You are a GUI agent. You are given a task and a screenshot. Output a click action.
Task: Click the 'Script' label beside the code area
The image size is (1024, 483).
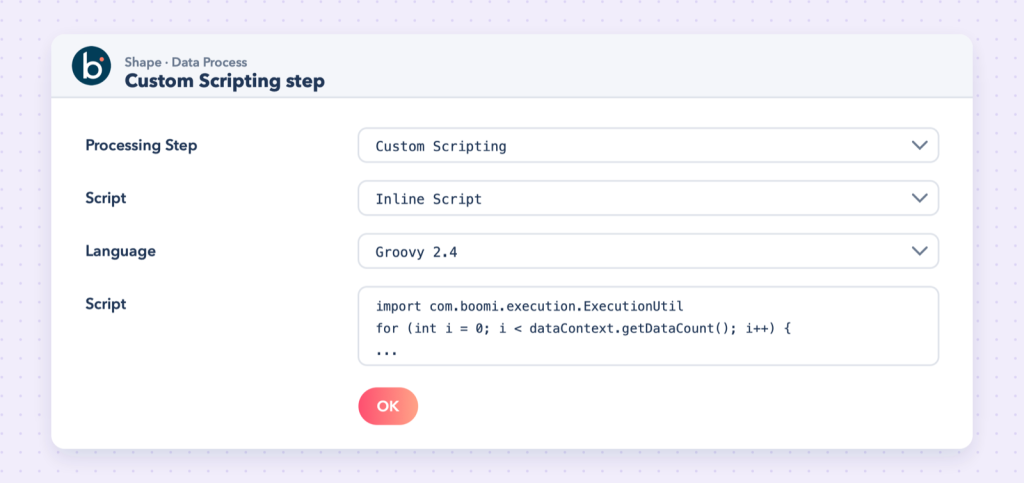(x=106, y=304)
